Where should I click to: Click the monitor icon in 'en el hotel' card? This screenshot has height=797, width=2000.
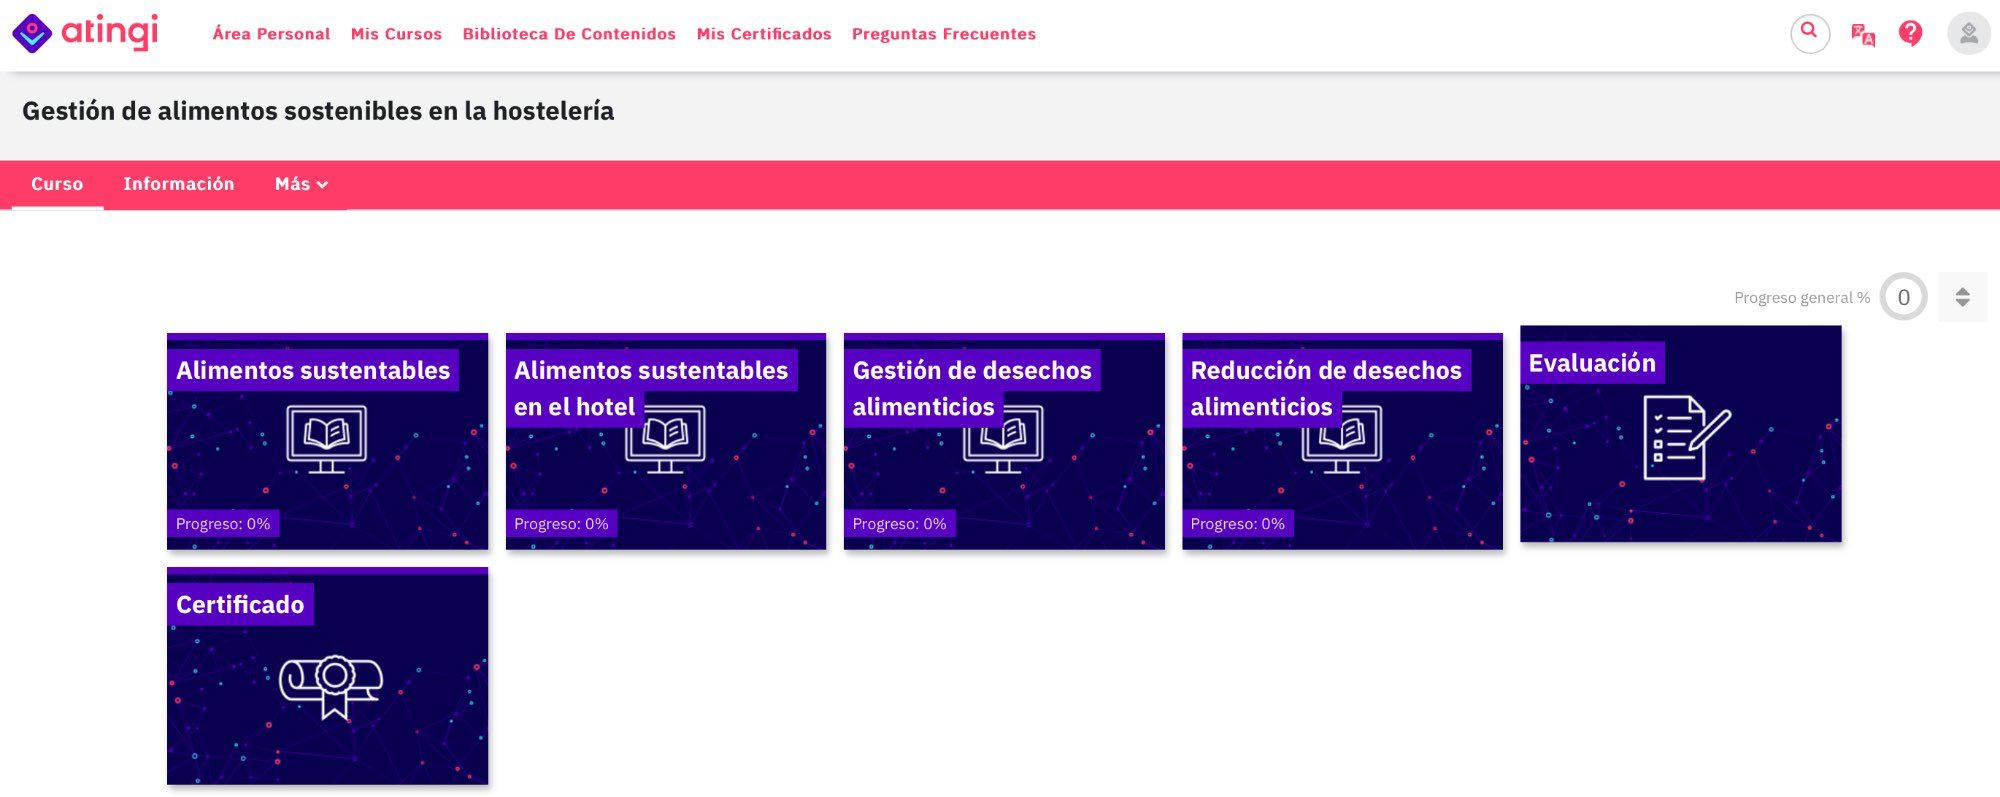pyautogui.click(x=665, y=439)
